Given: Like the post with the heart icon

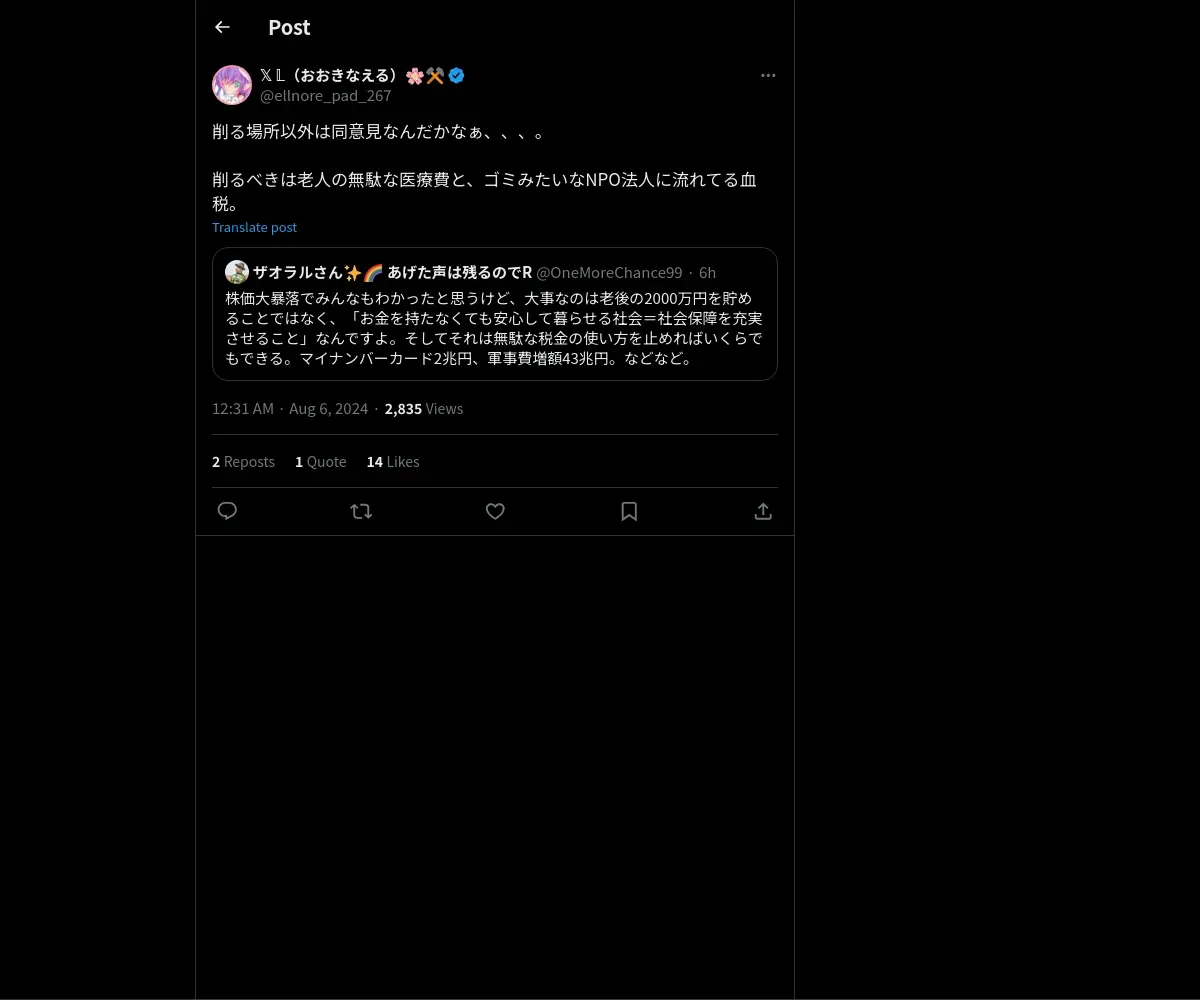Looking at the screenshot, I should point(495,511).
